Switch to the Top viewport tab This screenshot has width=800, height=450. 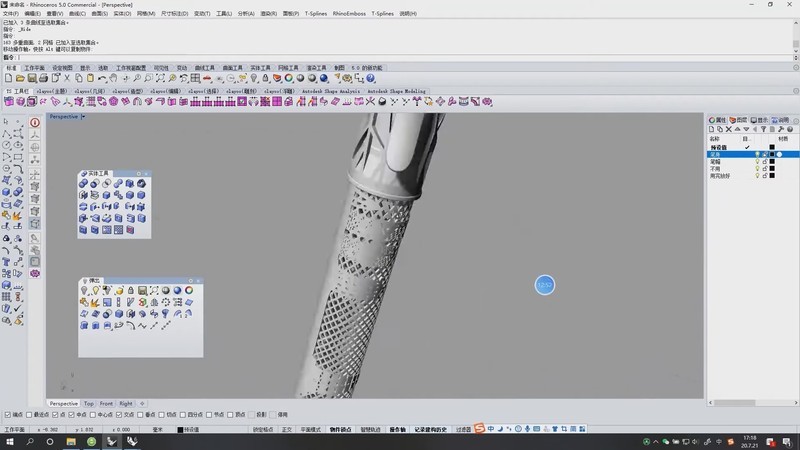point(89,403)
